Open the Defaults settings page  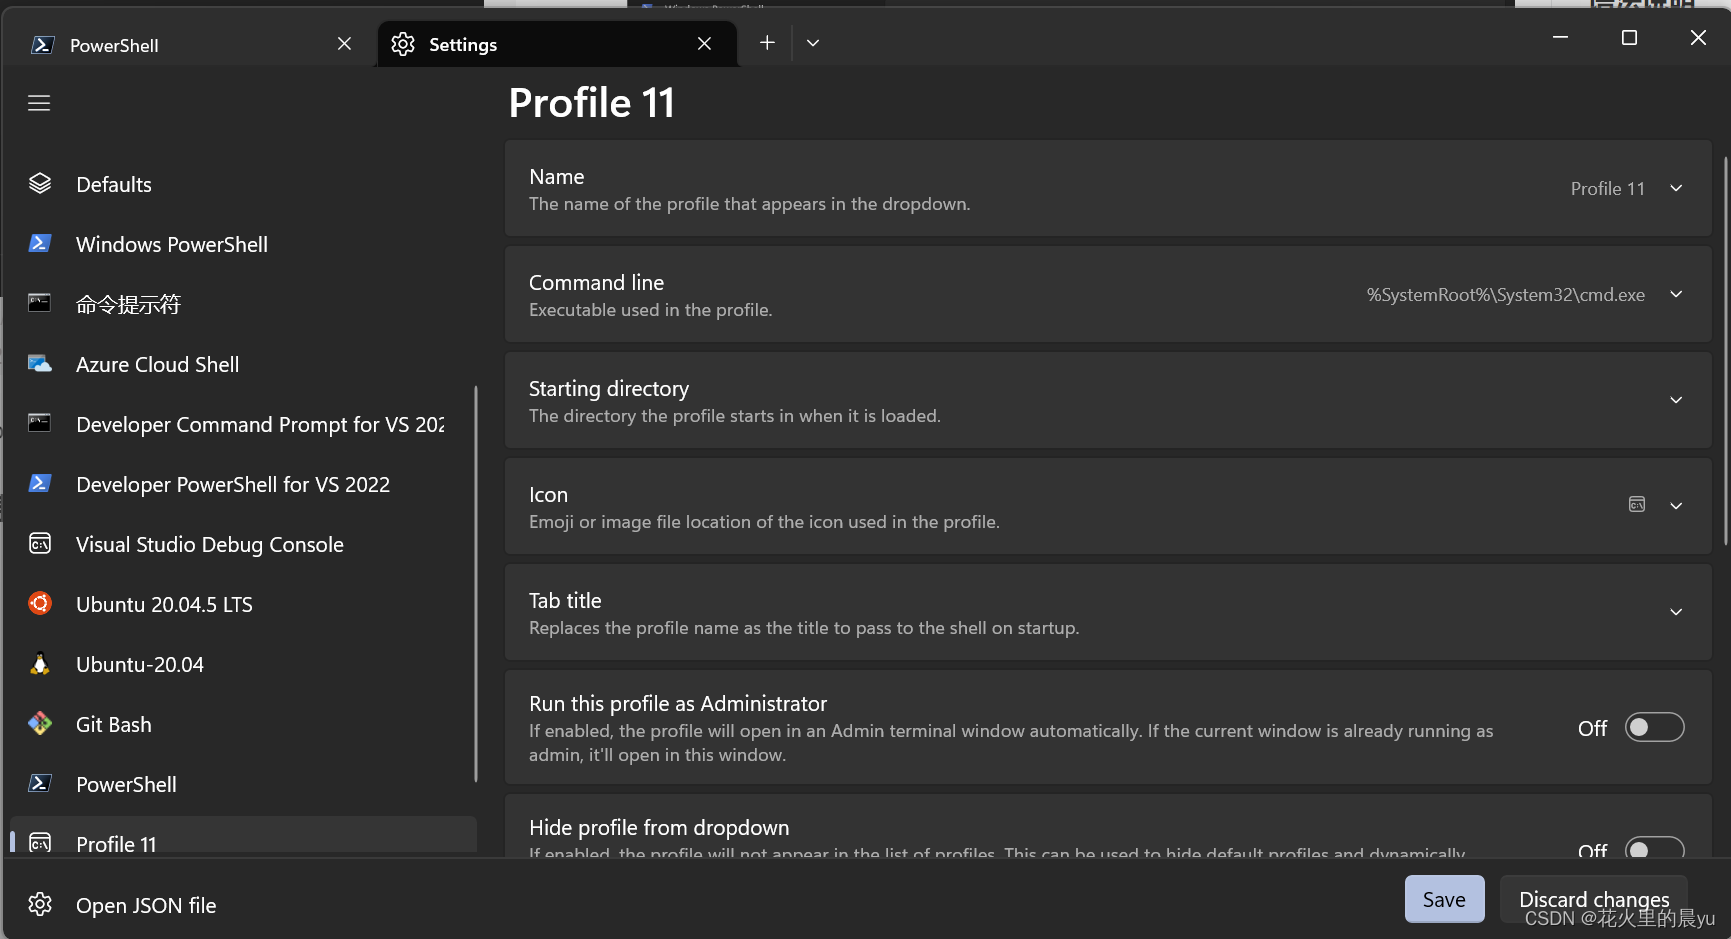pyautogui.click(x=242, y=184)
